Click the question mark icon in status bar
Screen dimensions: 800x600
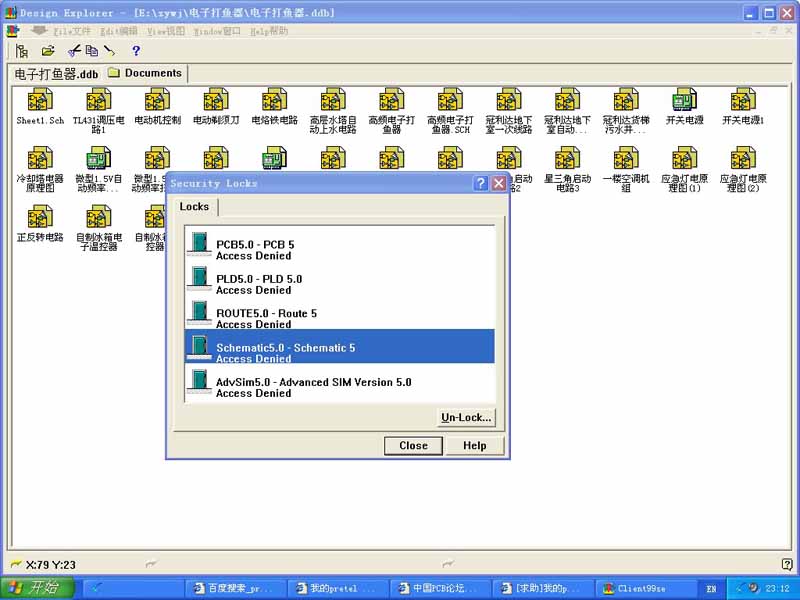tap(787, 564)
